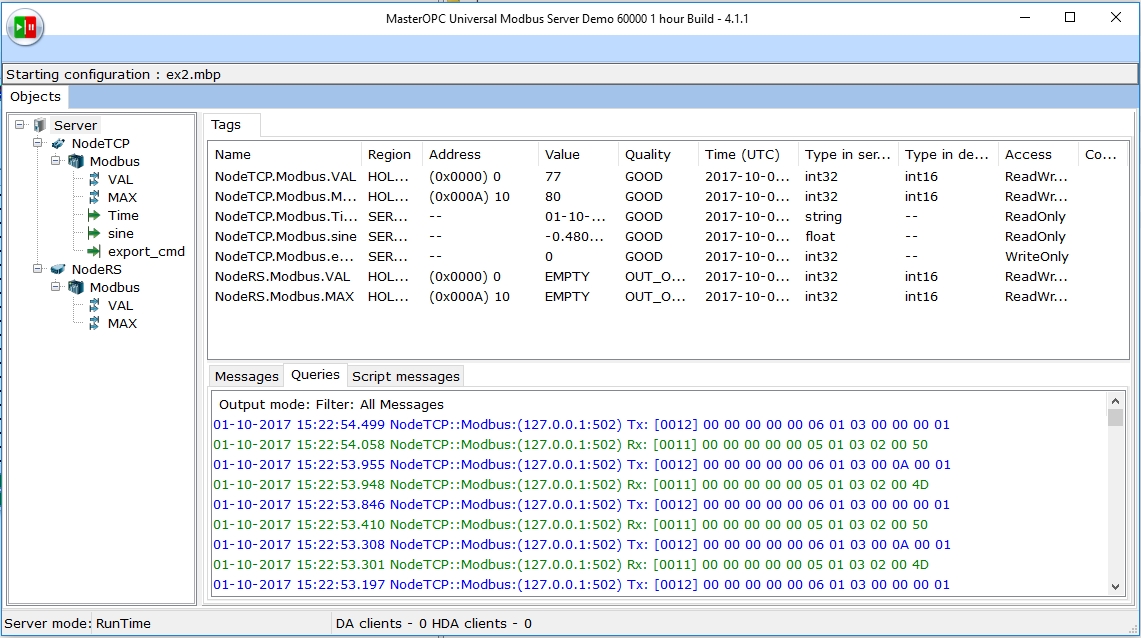
Task: Select the NodeTCP.Modbus.VAL table row
Action: pyautogui.click(x=668, y=177)
